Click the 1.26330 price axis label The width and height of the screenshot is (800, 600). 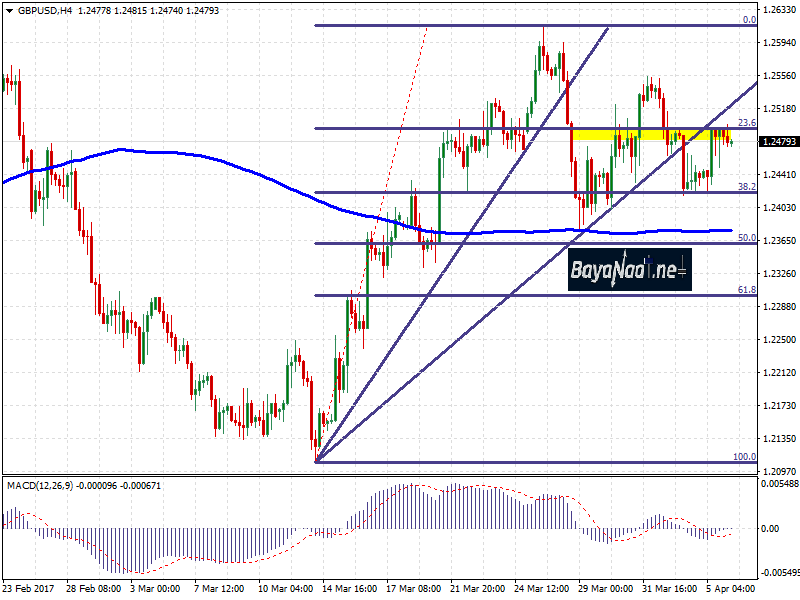point(779,10)
